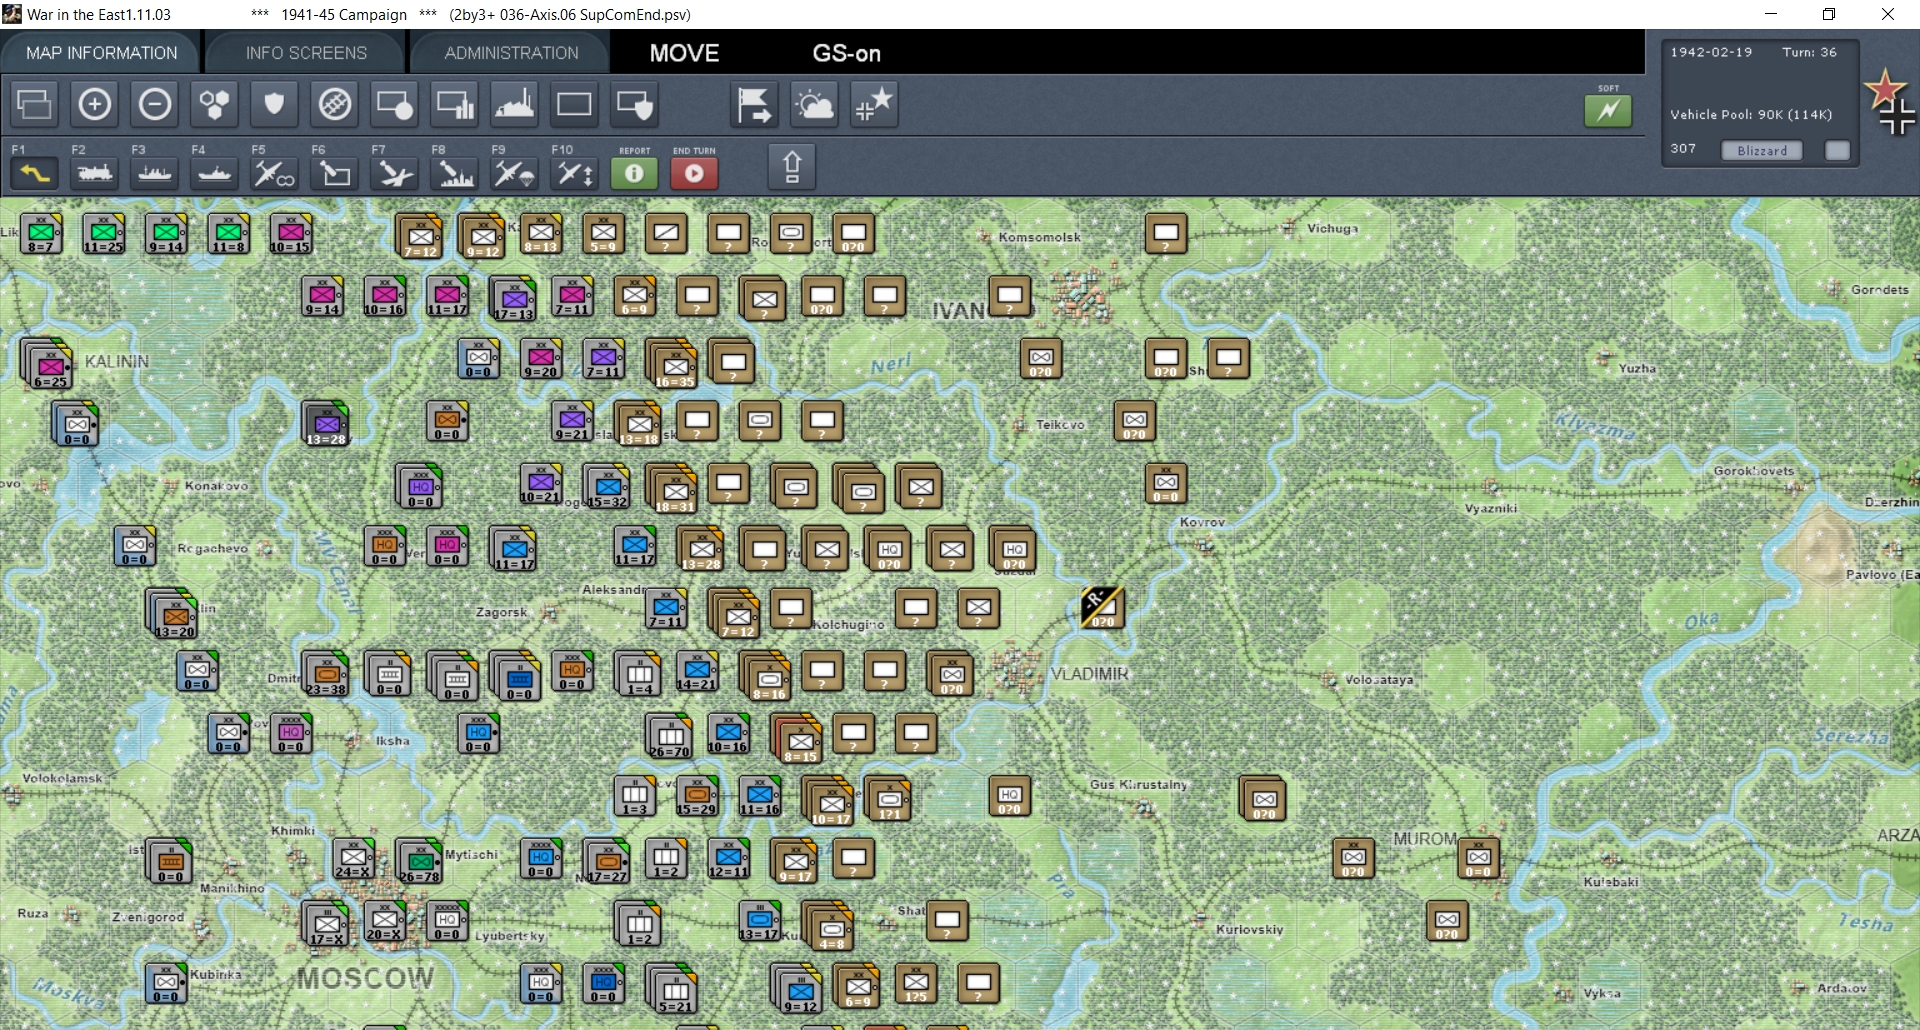Select the black-yellow unit counter near Vladimir
The image size is (1920, 1030).
(1102, 607)
